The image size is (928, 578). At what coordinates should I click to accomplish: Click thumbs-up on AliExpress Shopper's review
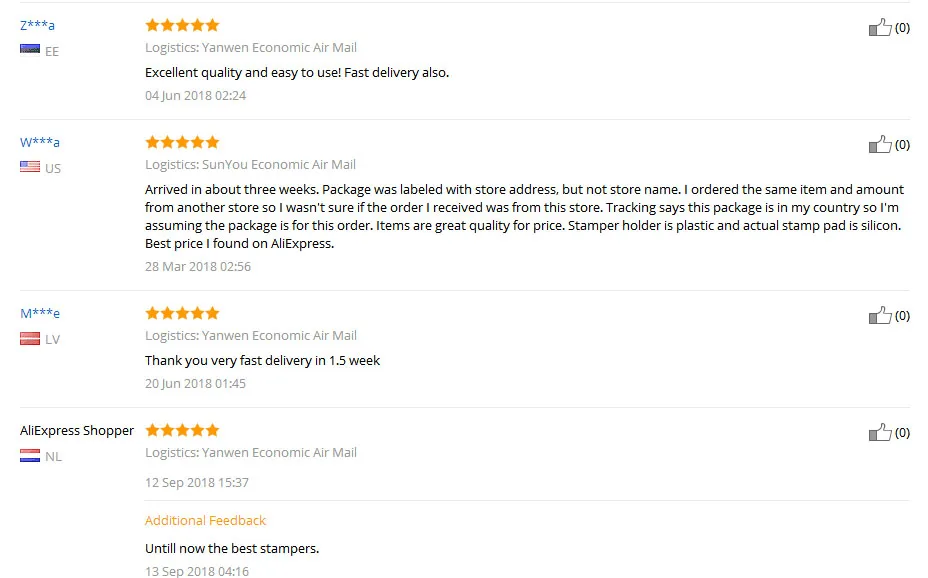coord(879,432)
